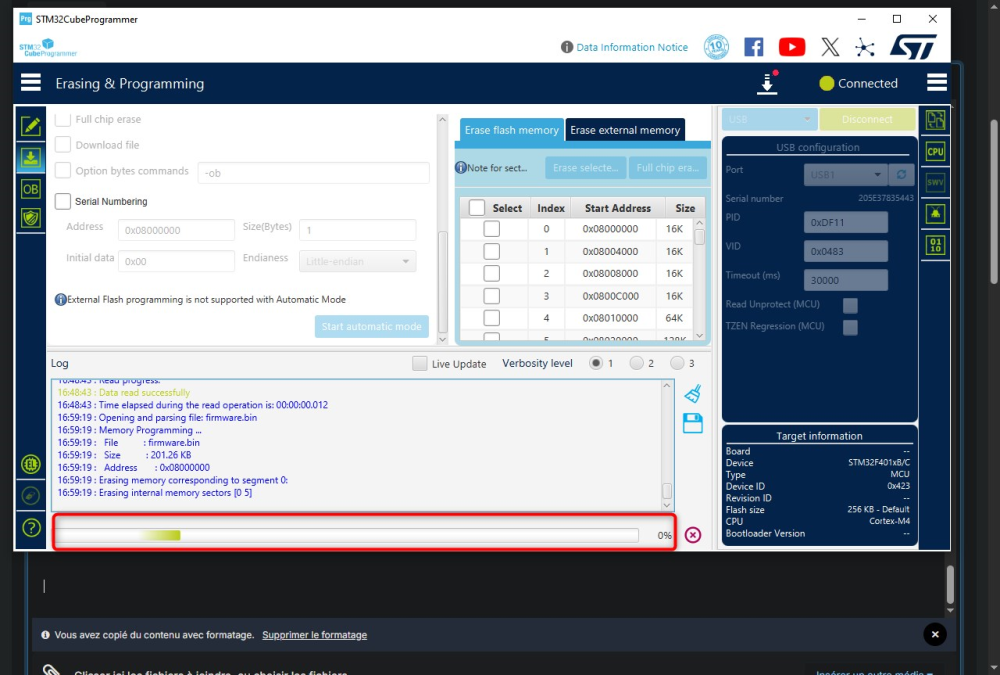The image size is (1000, 675).
Task: Select the Erasing & Programming download icon
Action: click(31, 158)
